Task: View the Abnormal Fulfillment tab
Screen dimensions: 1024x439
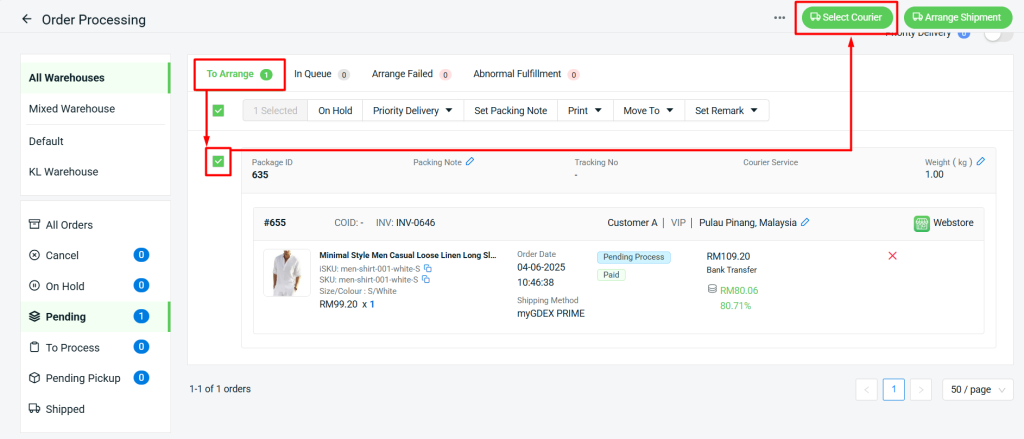Action: coord(526,74)
